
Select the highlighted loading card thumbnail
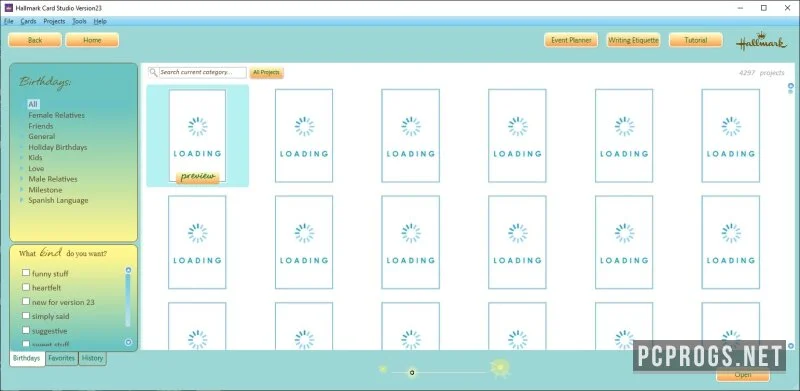[x=197, y=135]
